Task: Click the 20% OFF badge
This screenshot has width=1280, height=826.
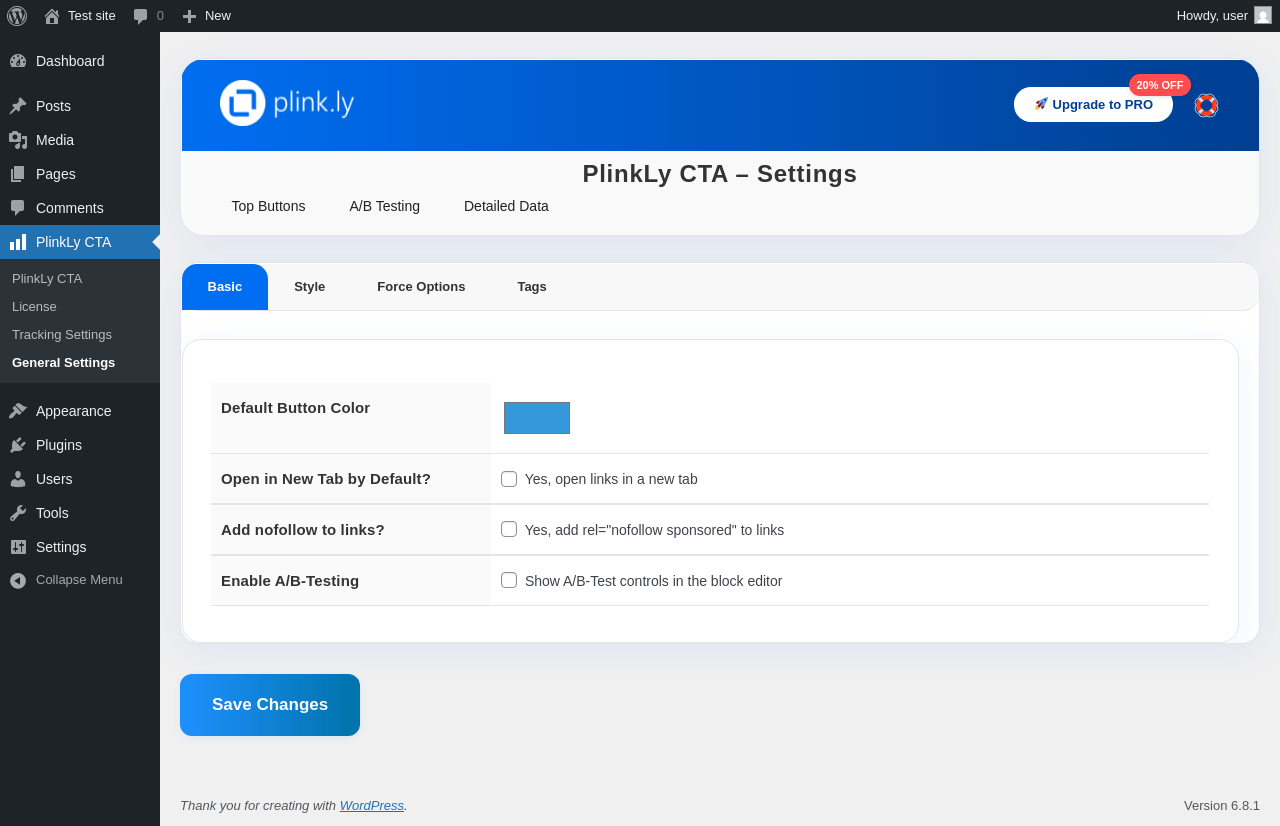Action: pos(1160,85)
